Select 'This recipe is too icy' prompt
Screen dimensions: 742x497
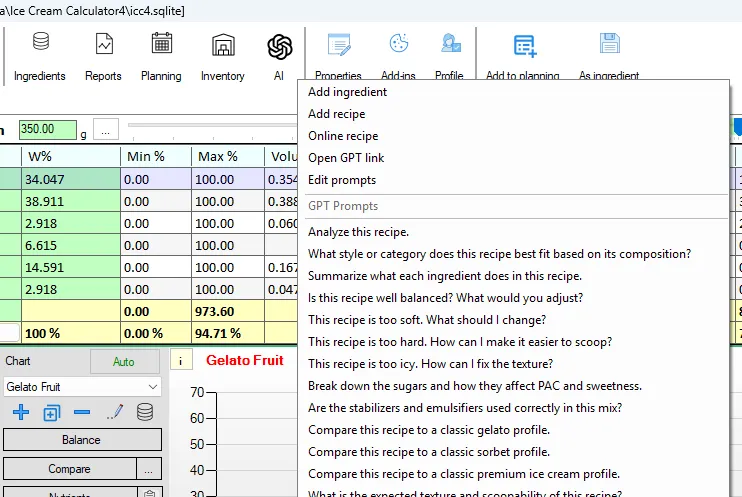(513, 364)
